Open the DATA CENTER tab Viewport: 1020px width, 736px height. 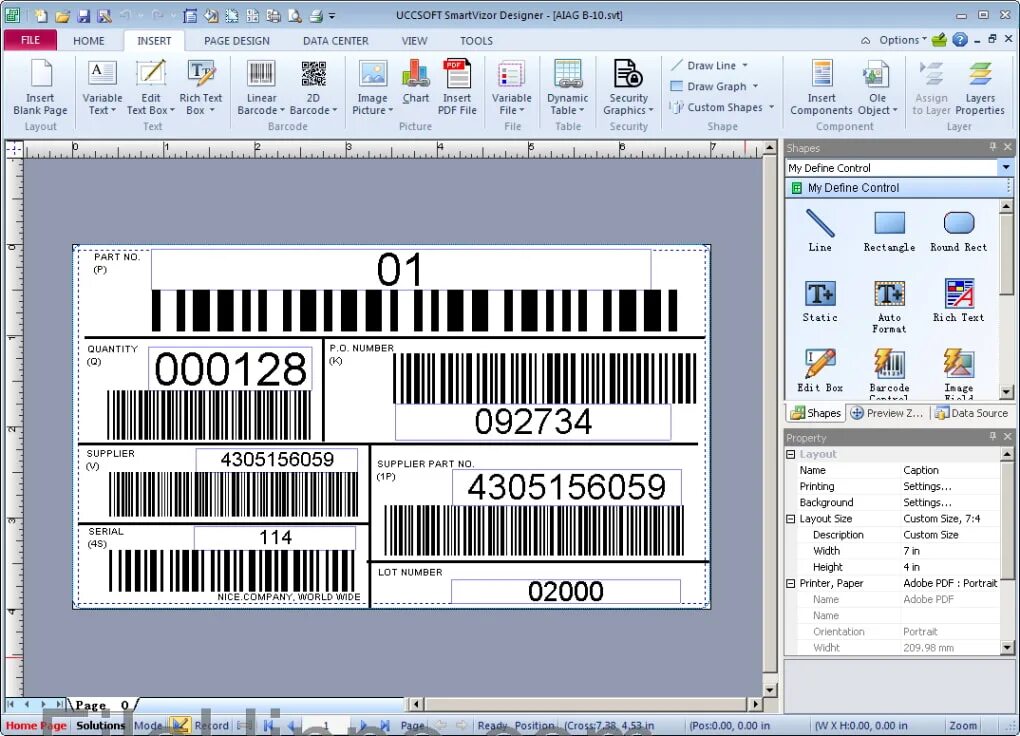pyautogui.click(x=336, y=40)
